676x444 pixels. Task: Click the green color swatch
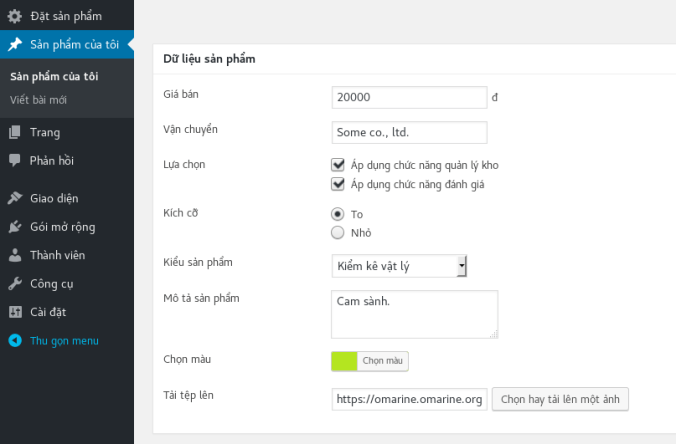[344, 360]
